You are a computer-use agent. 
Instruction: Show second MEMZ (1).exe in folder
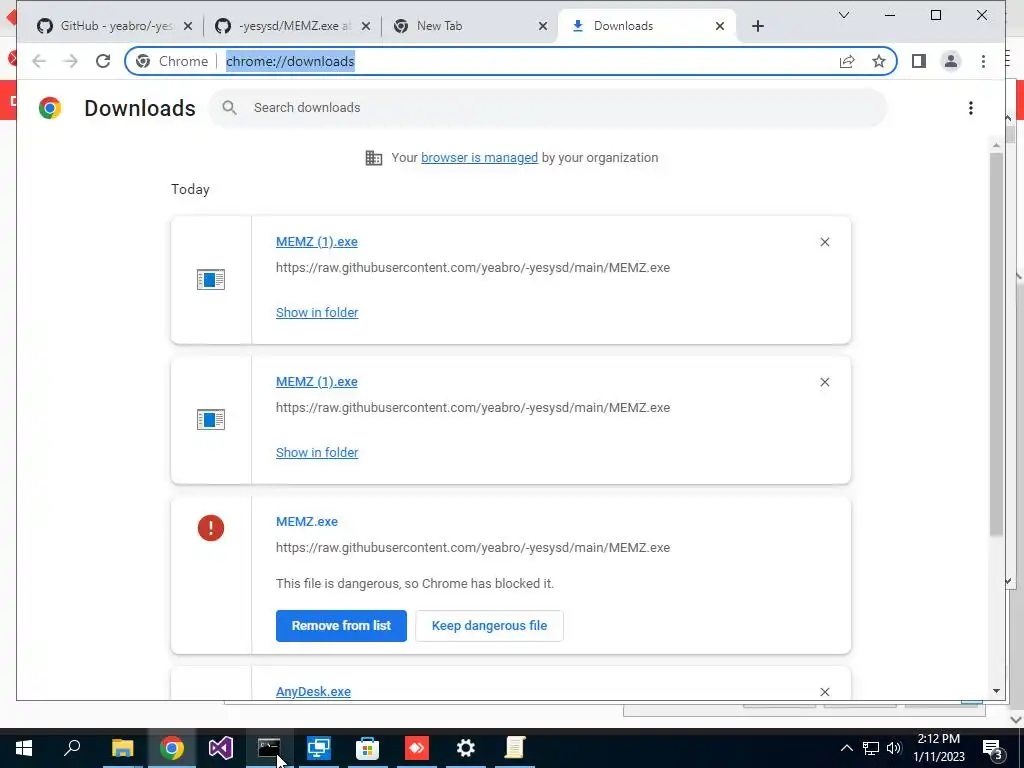[x=317, y=453]
